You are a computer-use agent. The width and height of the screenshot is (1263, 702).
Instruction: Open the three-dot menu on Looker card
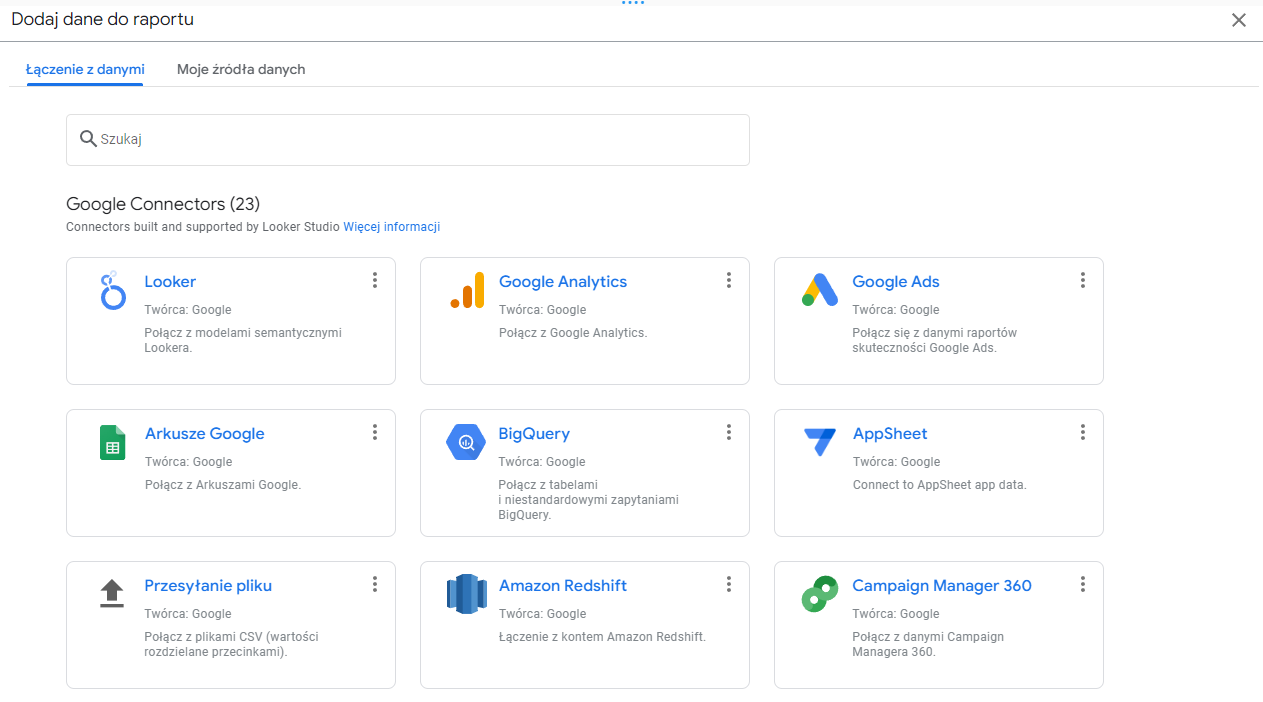375,280
